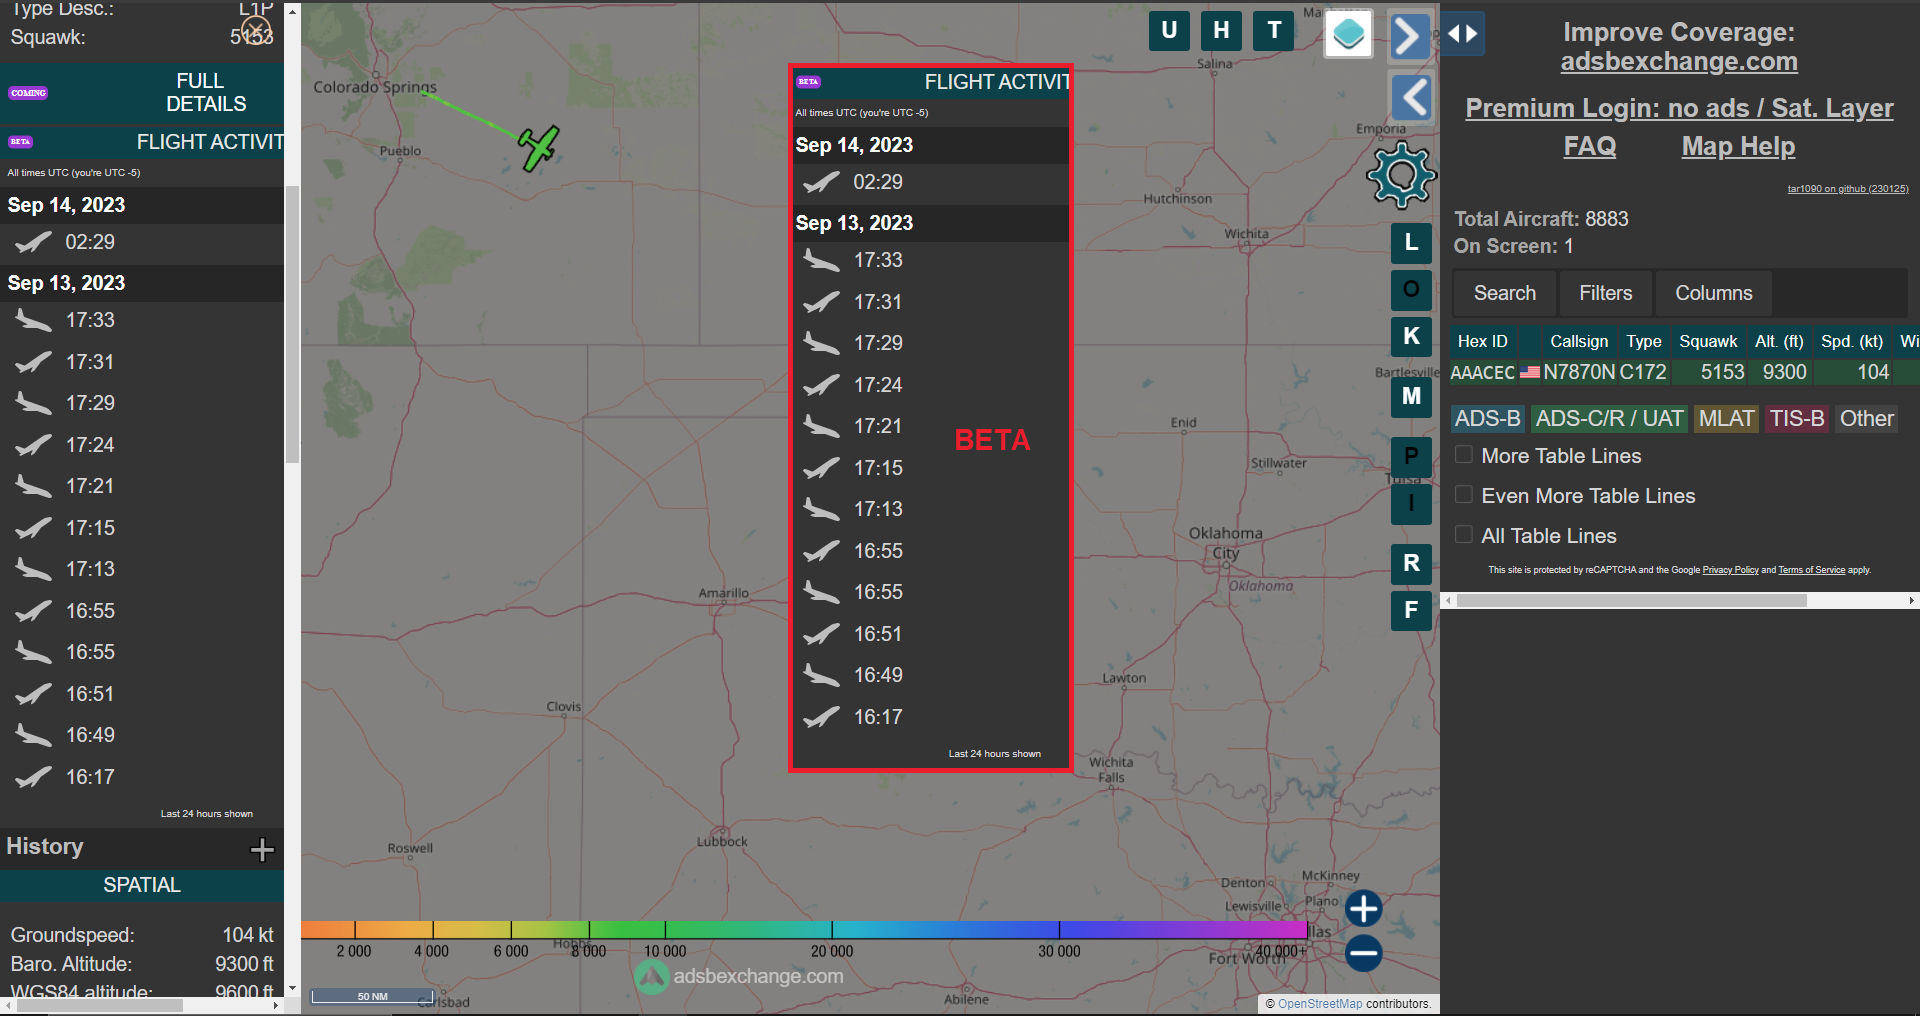Screen dimensions: 1920x1016
Task: Switch to the Search tab
Action: [x=1505, y=294]
